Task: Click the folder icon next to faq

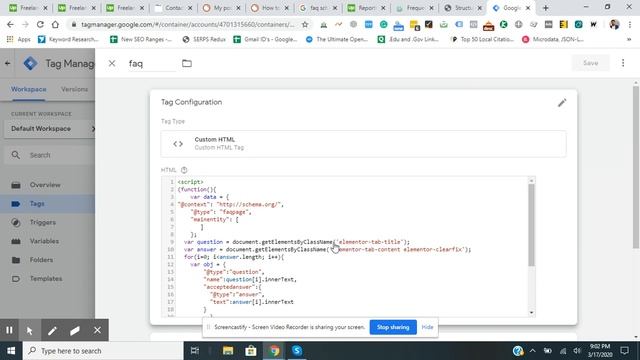Action: pos(187,63)
